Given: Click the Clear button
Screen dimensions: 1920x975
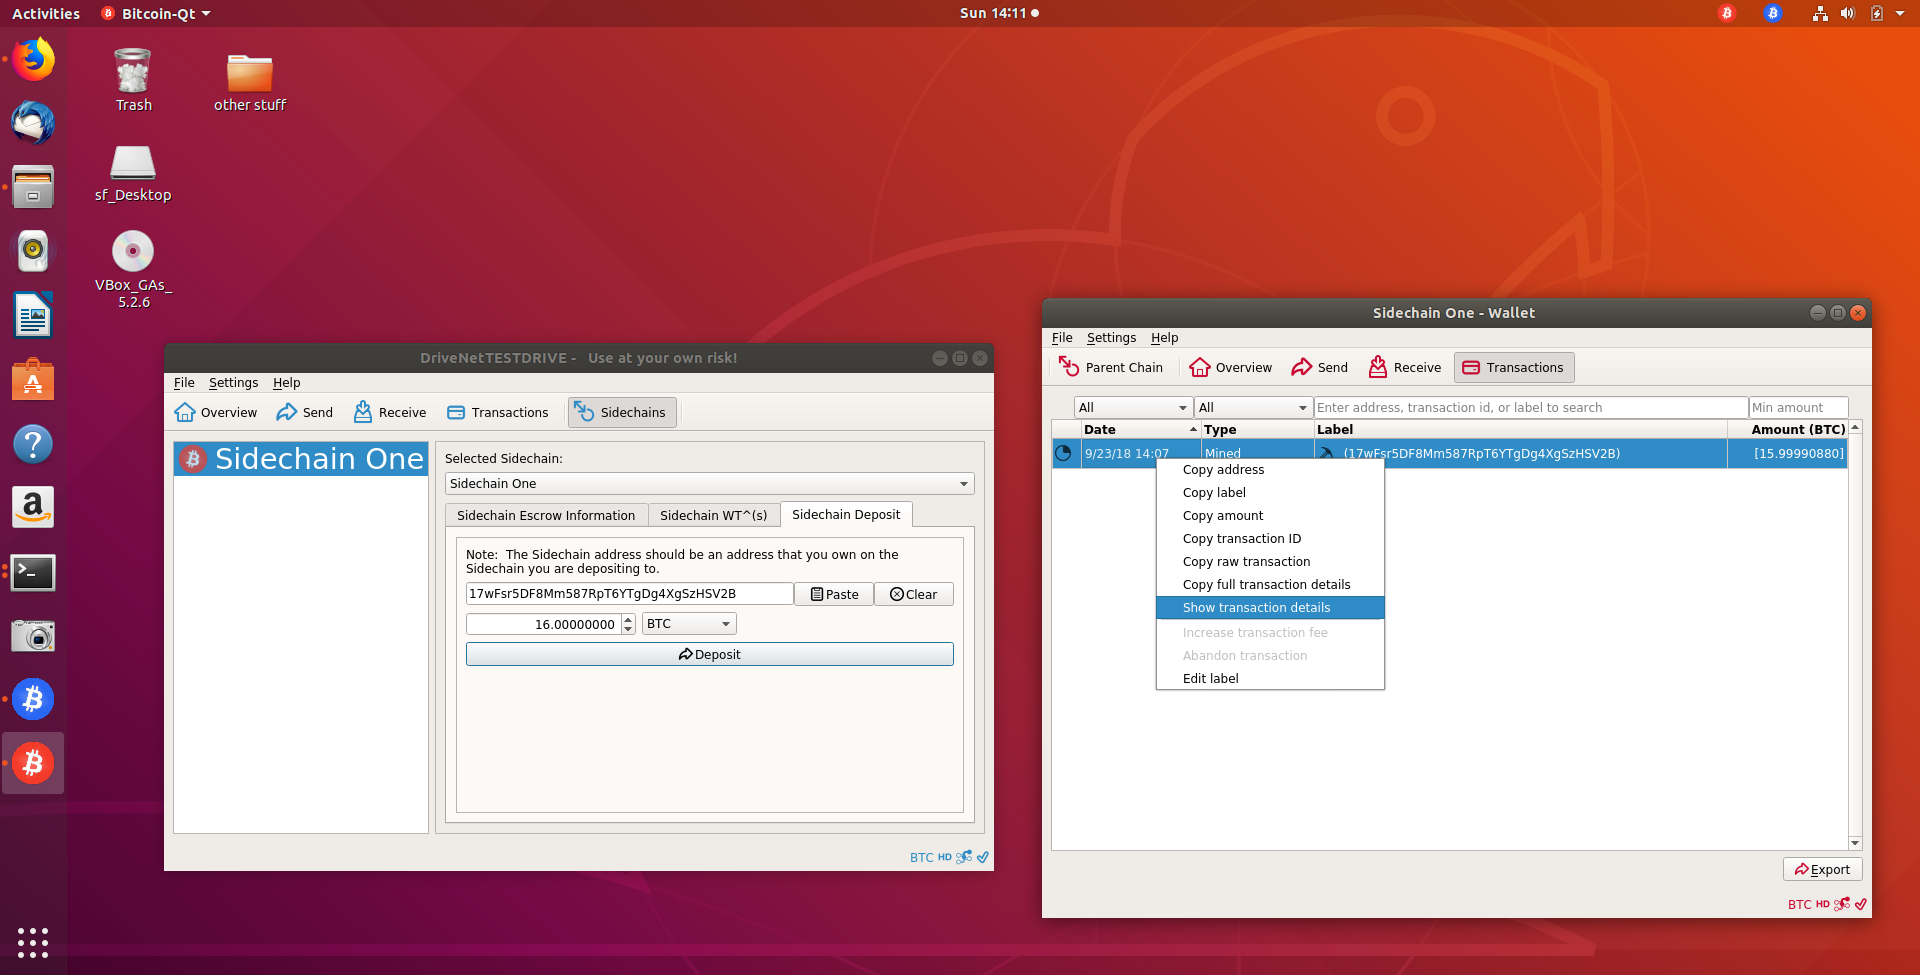Looking at the screenshot, I should pos(914,594).
